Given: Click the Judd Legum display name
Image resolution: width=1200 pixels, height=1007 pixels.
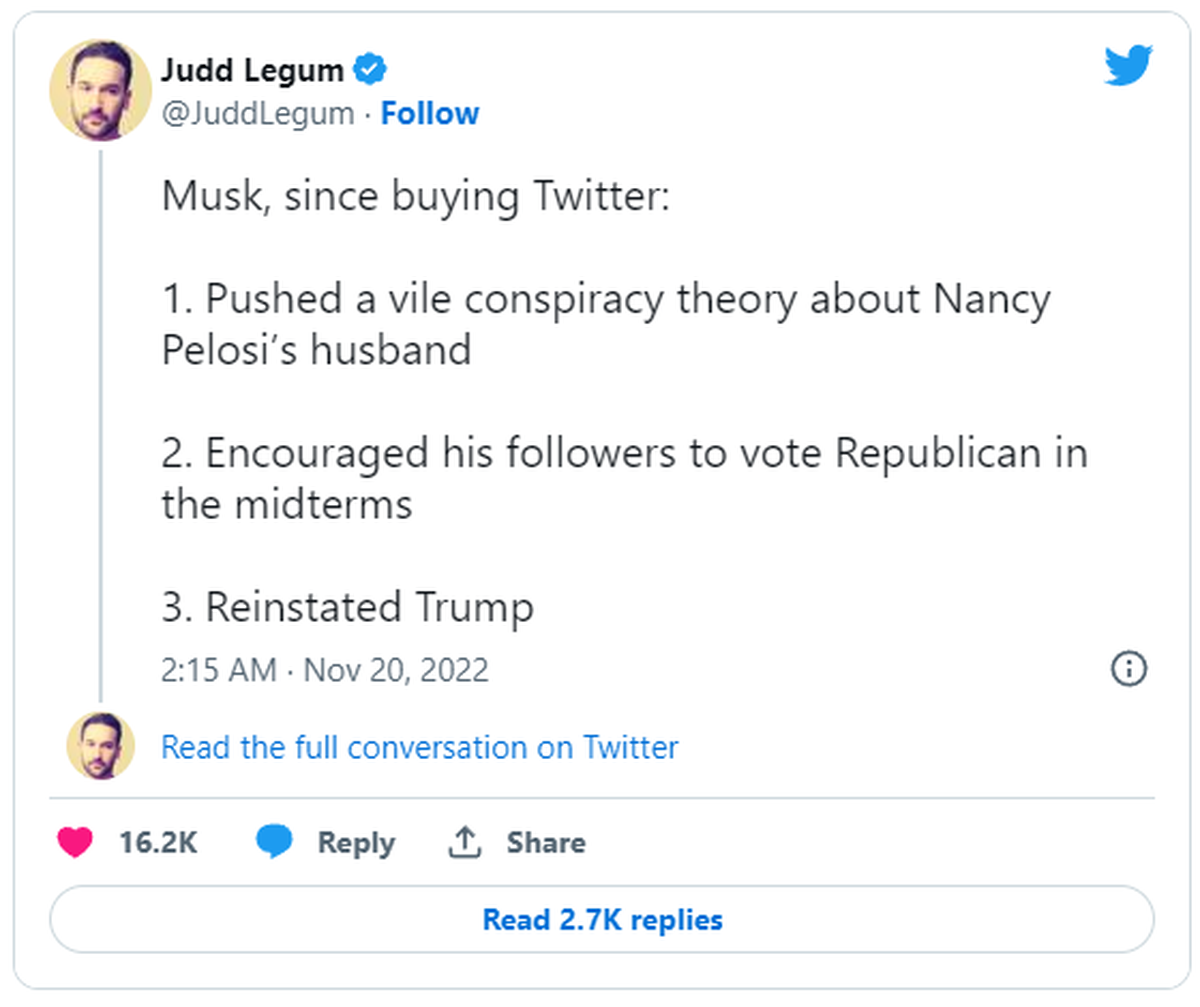Looking at the screenshot, I should 253,71.
